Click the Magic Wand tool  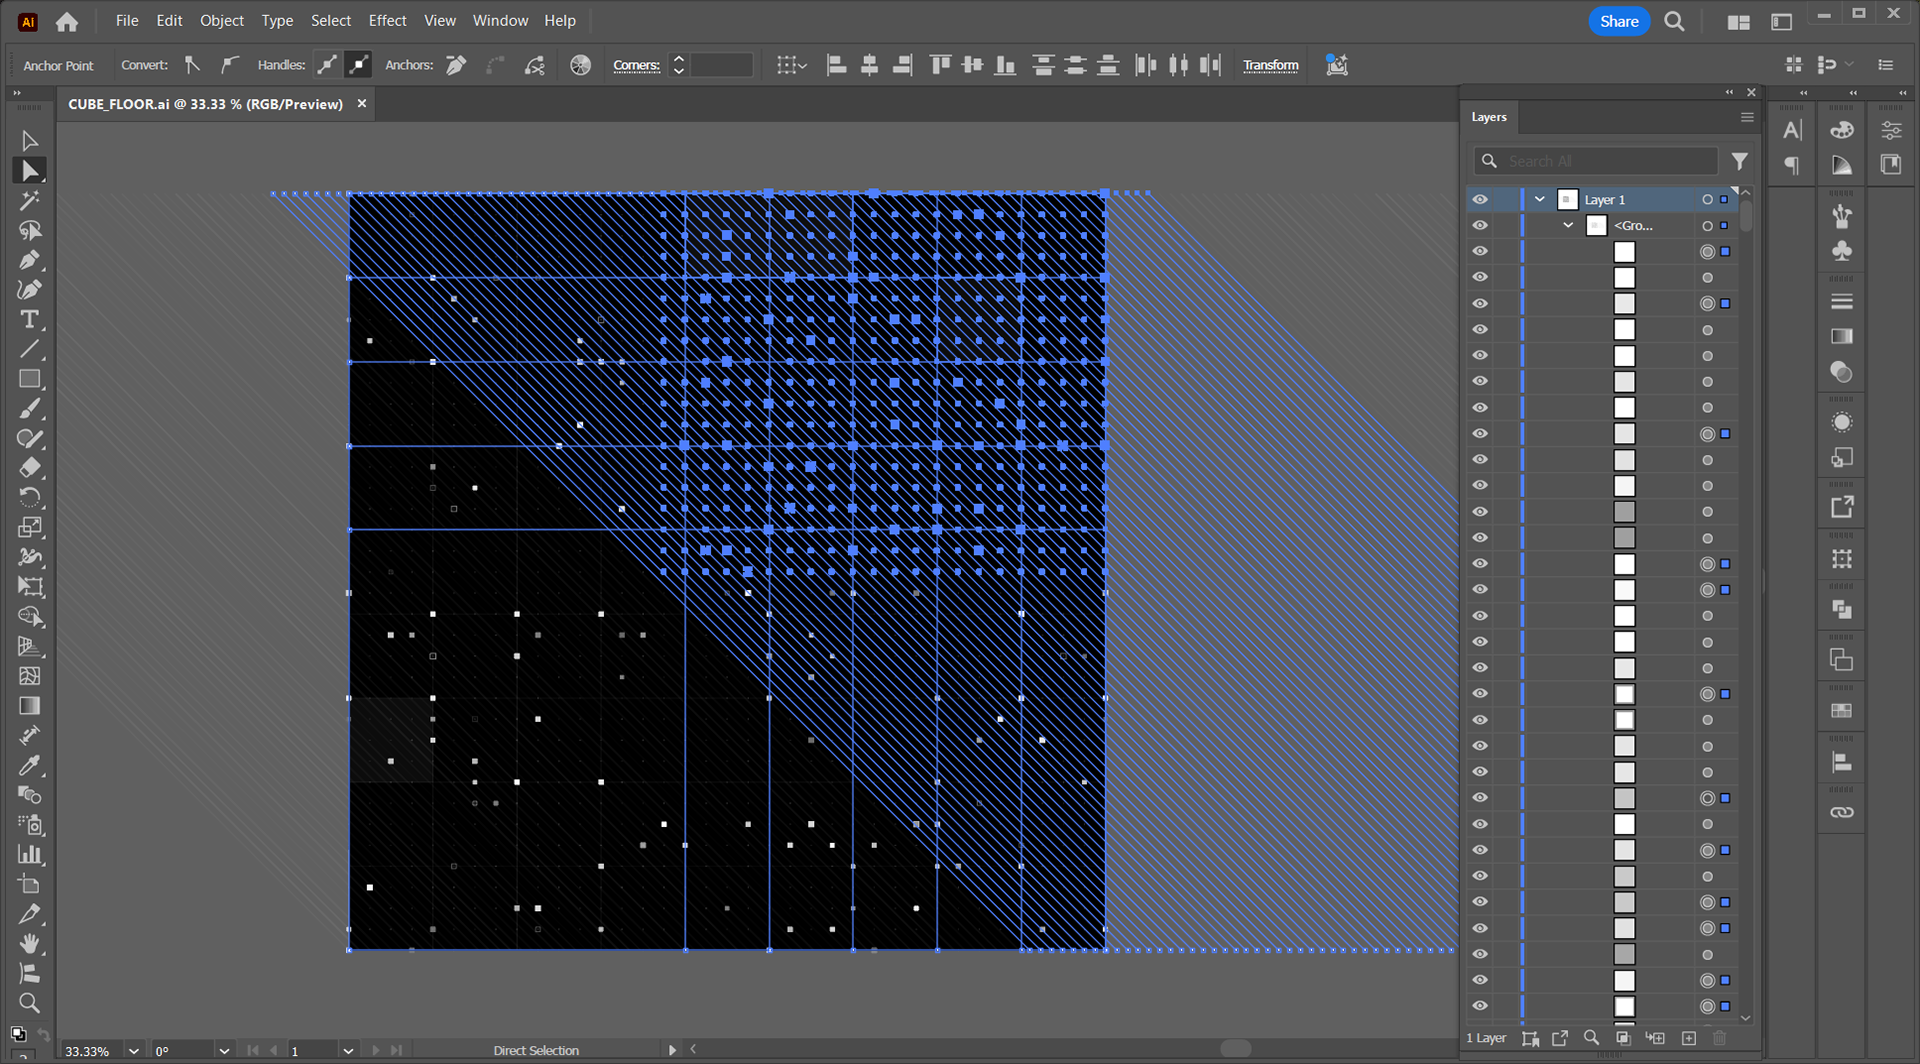(29, 201)
